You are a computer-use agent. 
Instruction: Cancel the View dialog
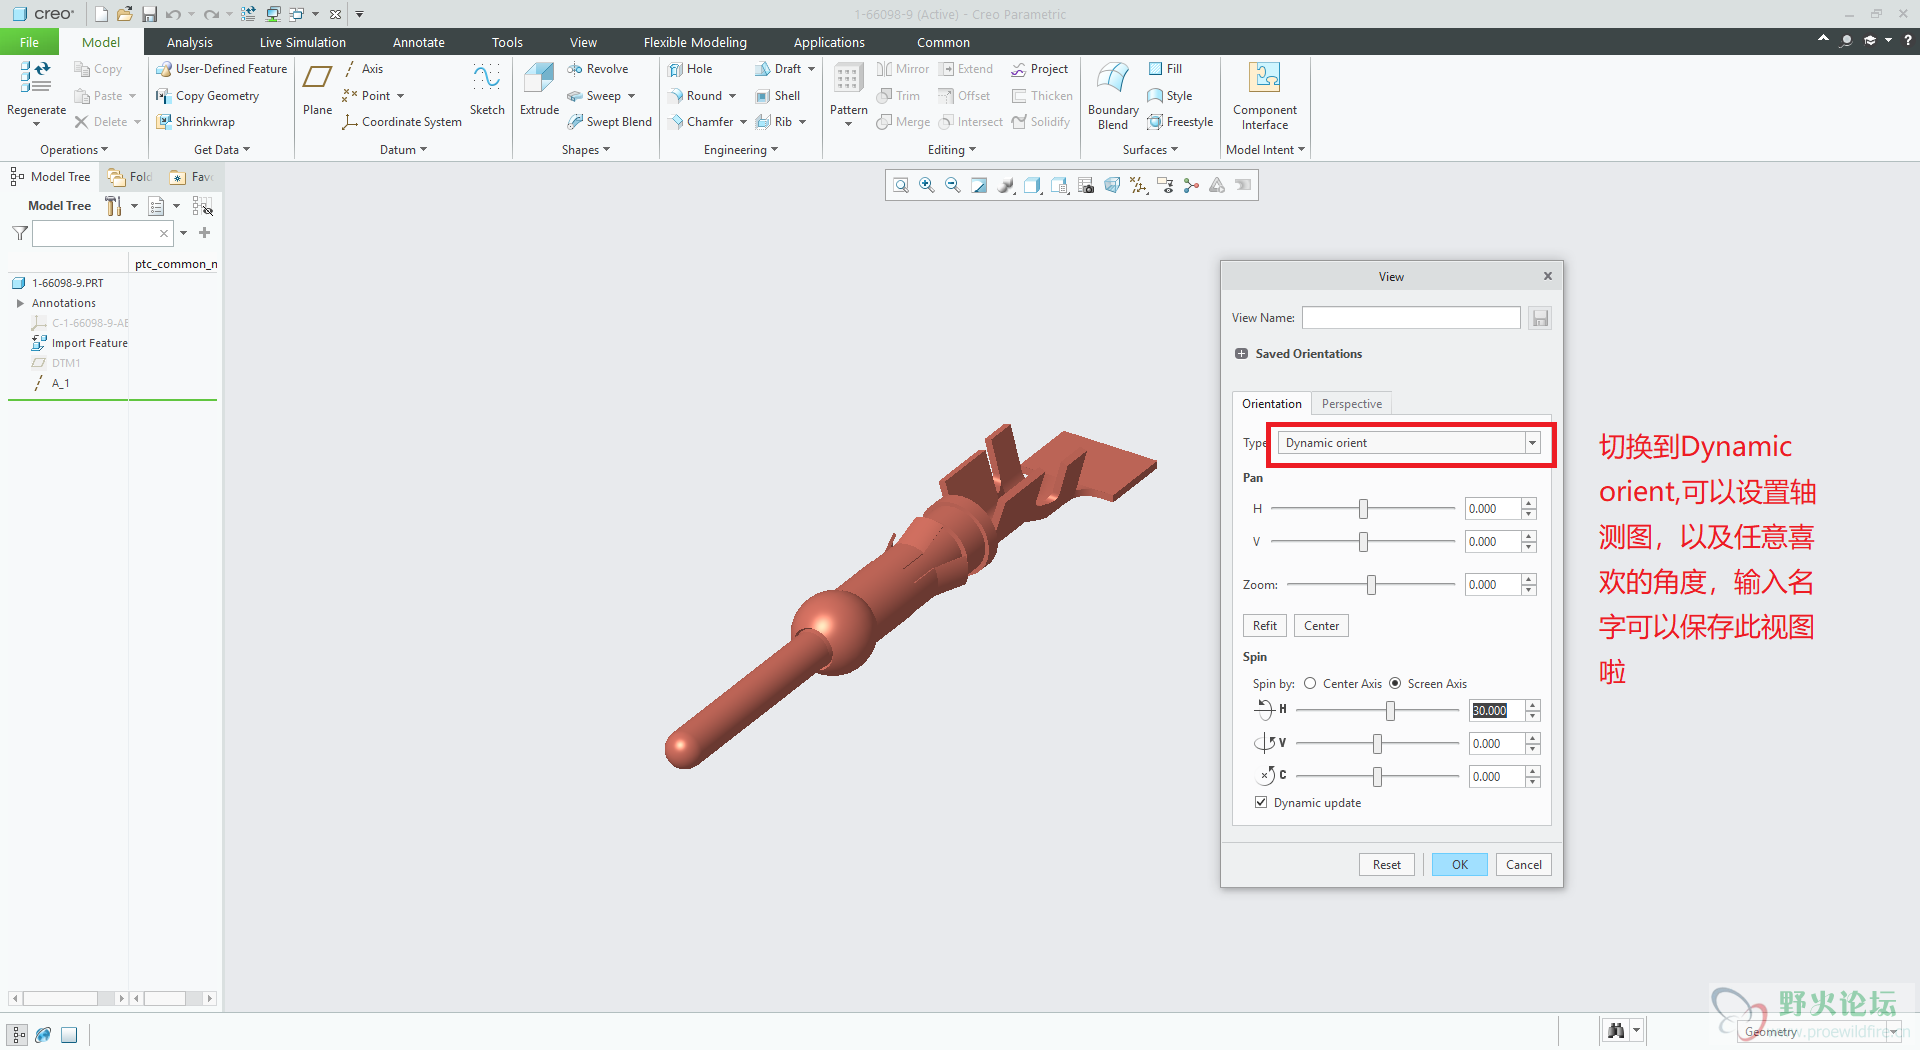point(1523,865)
